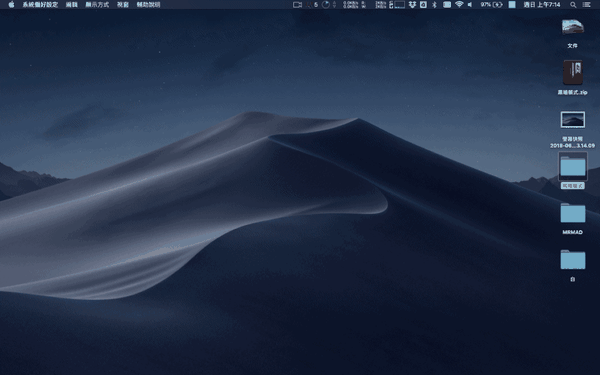Viewport: 600px width, 375px height.
Task: Open the Apple menu
Action: pos(11,5)
